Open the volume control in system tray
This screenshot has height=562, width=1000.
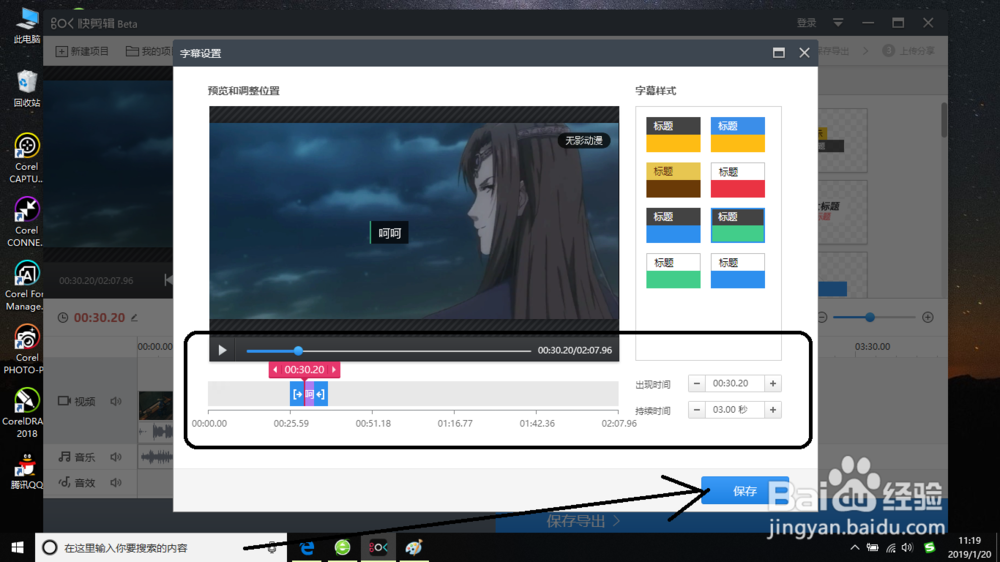tap(908, 547)
